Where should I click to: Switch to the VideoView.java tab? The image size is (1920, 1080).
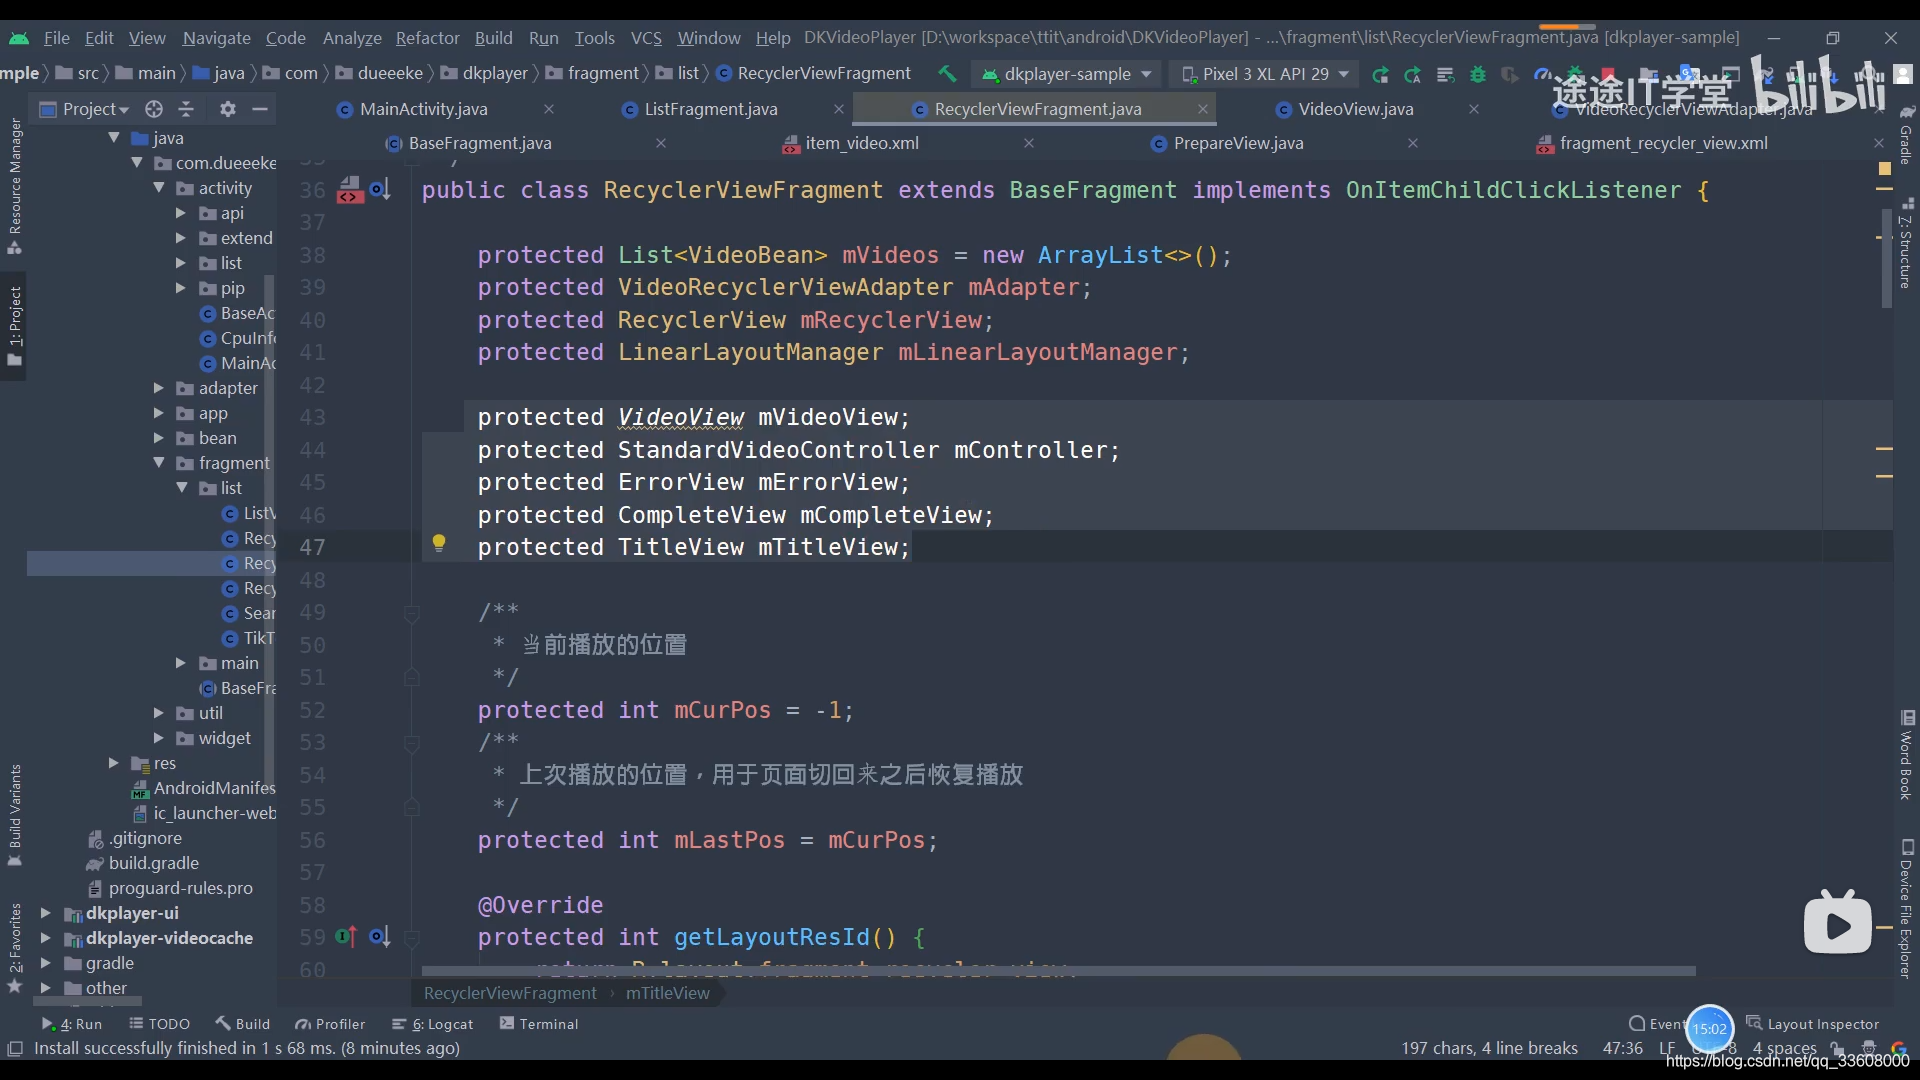pos(1355,109)
